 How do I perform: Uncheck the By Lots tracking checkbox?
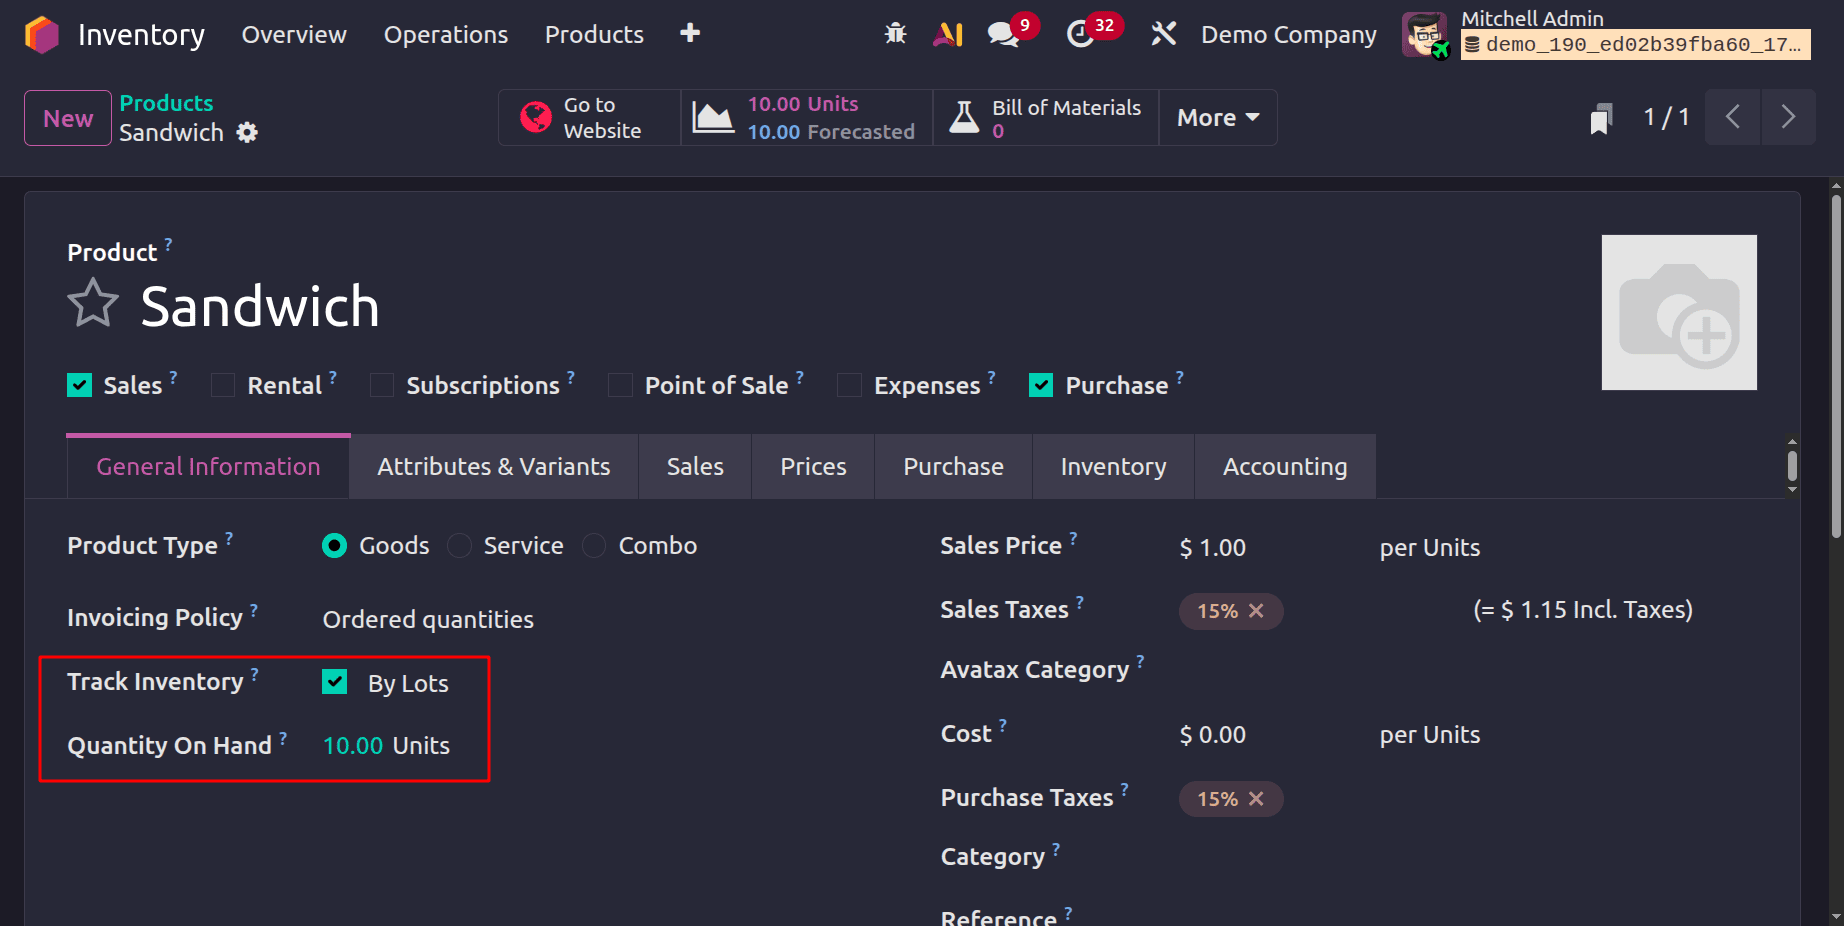(334, 681)
